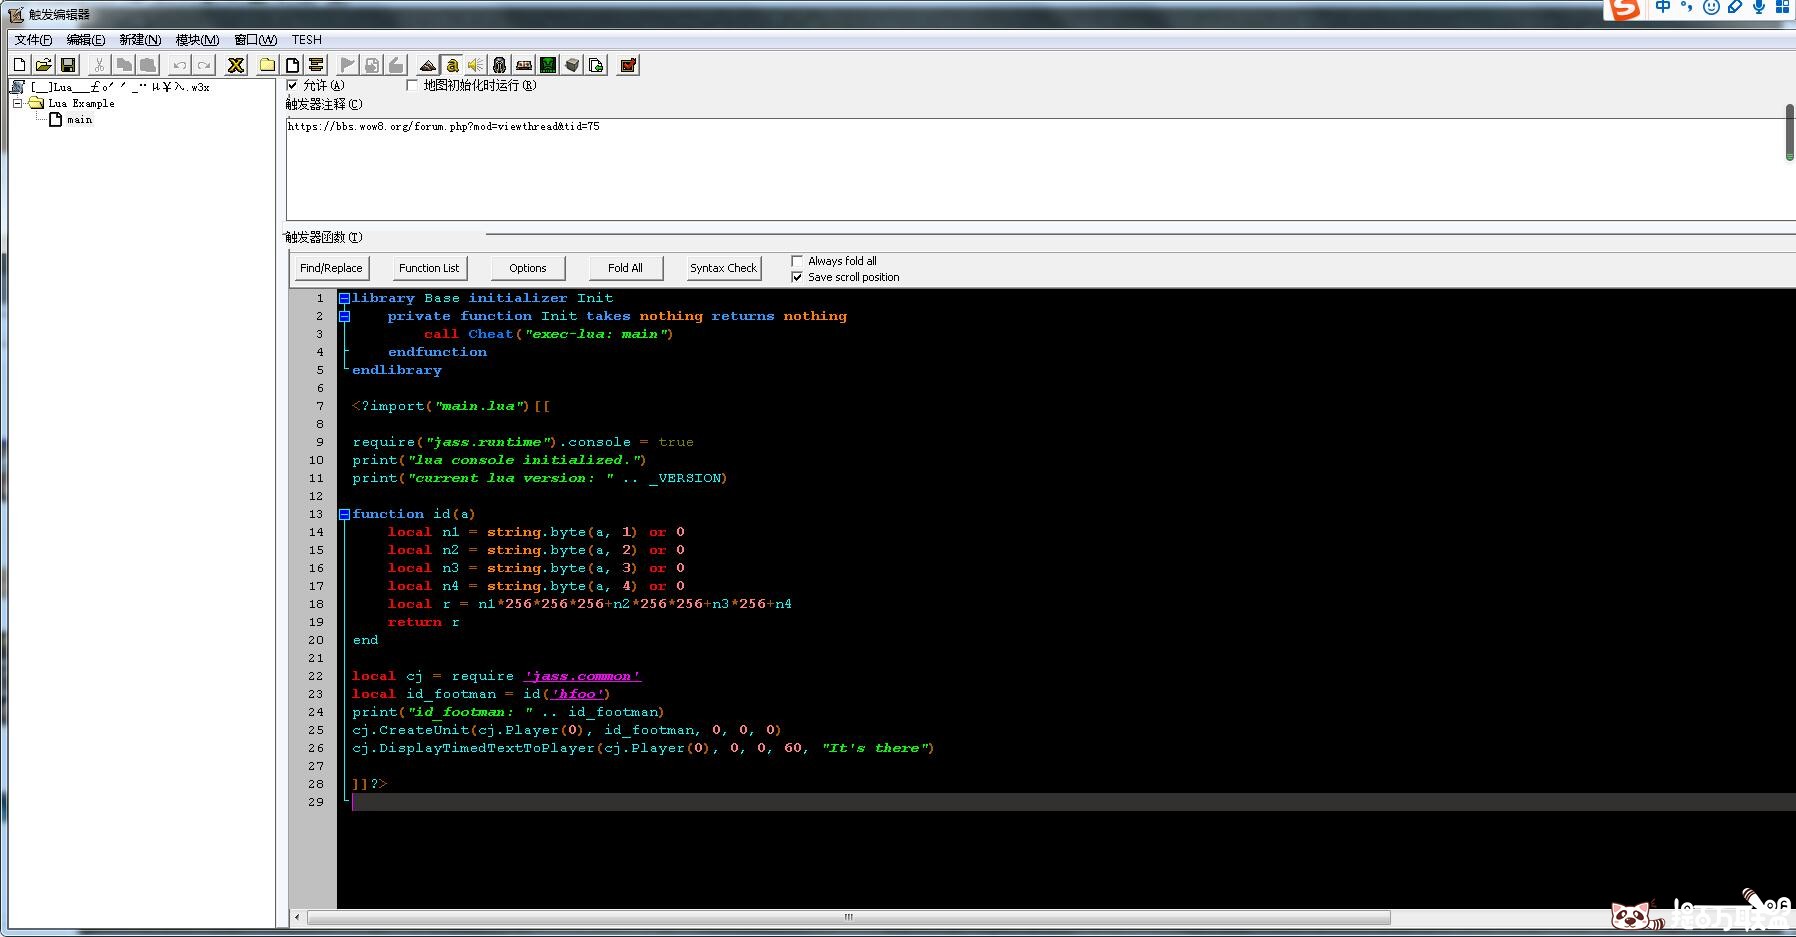
Task: Uncheck Save scroll position
Action: (797, 277)
